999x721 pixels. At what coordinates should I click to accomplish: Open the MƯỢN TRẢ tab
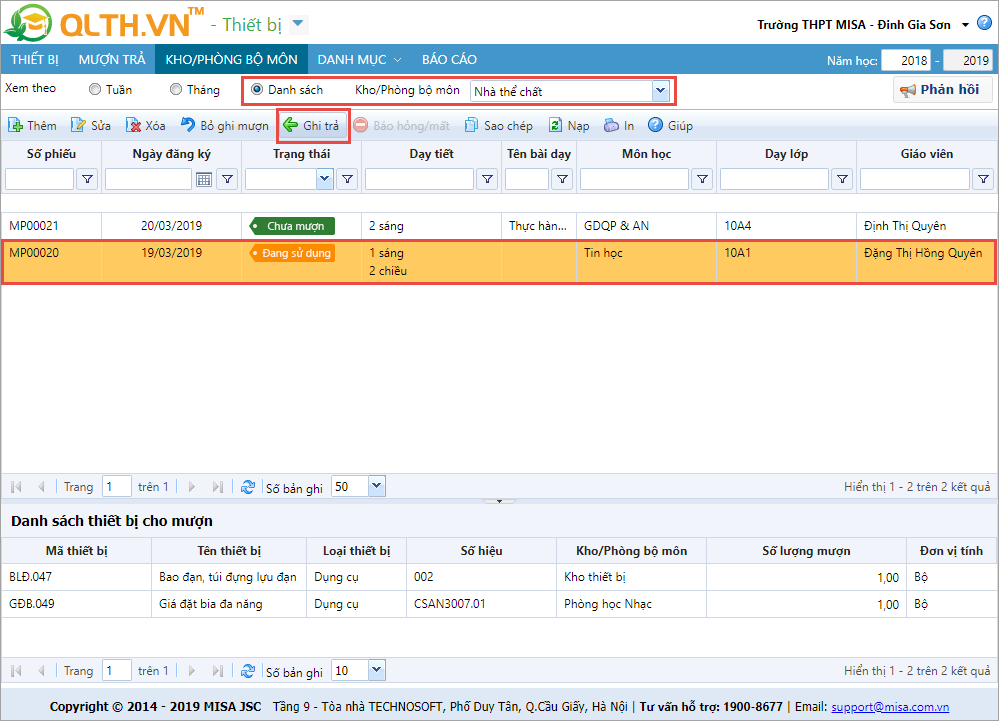(x=111, y=59)
